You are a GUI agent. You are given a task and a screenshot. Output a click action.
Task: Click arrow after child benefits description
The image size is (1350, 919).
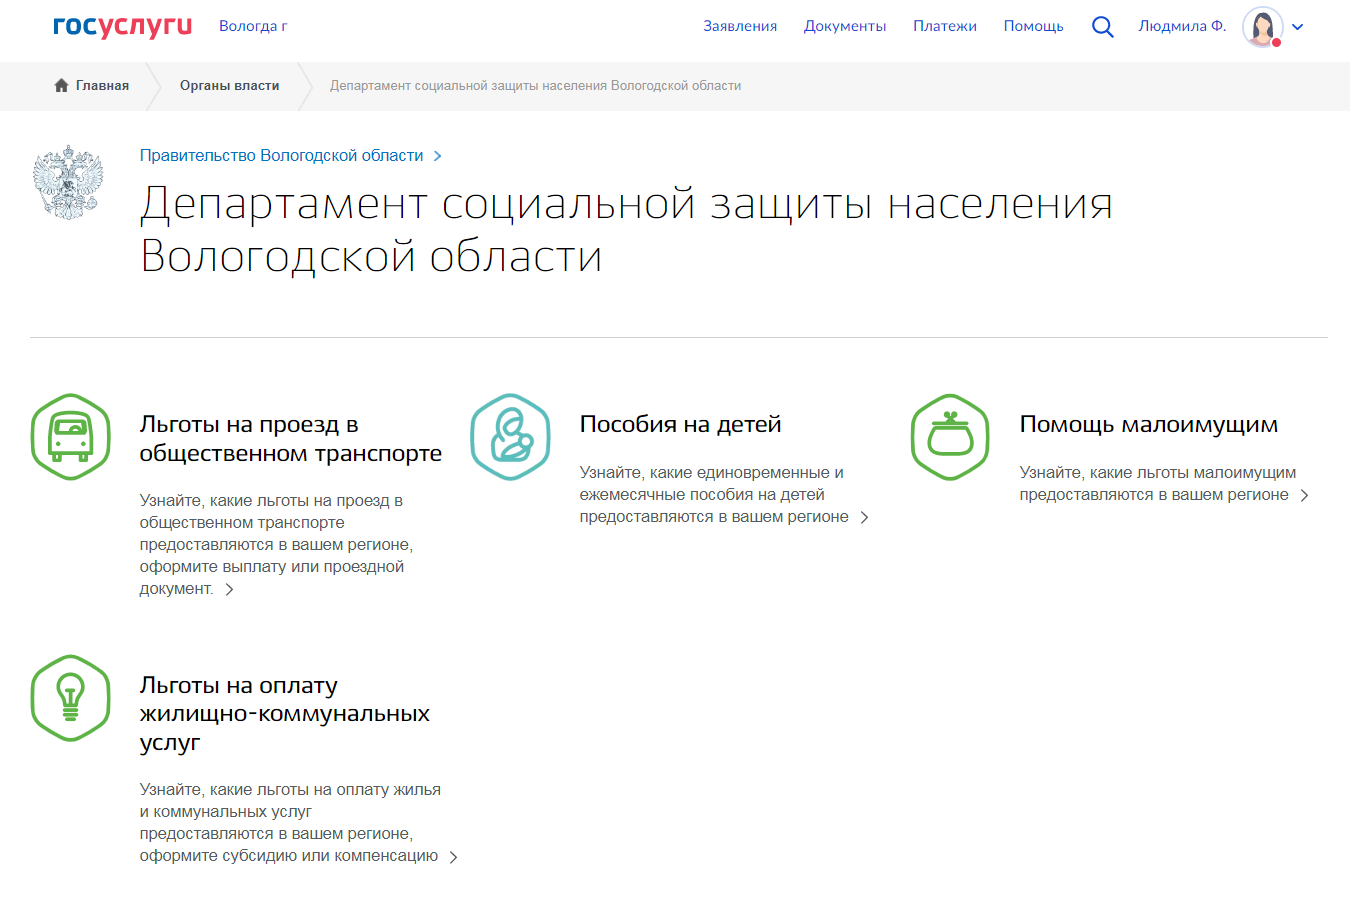pos(865,518)
